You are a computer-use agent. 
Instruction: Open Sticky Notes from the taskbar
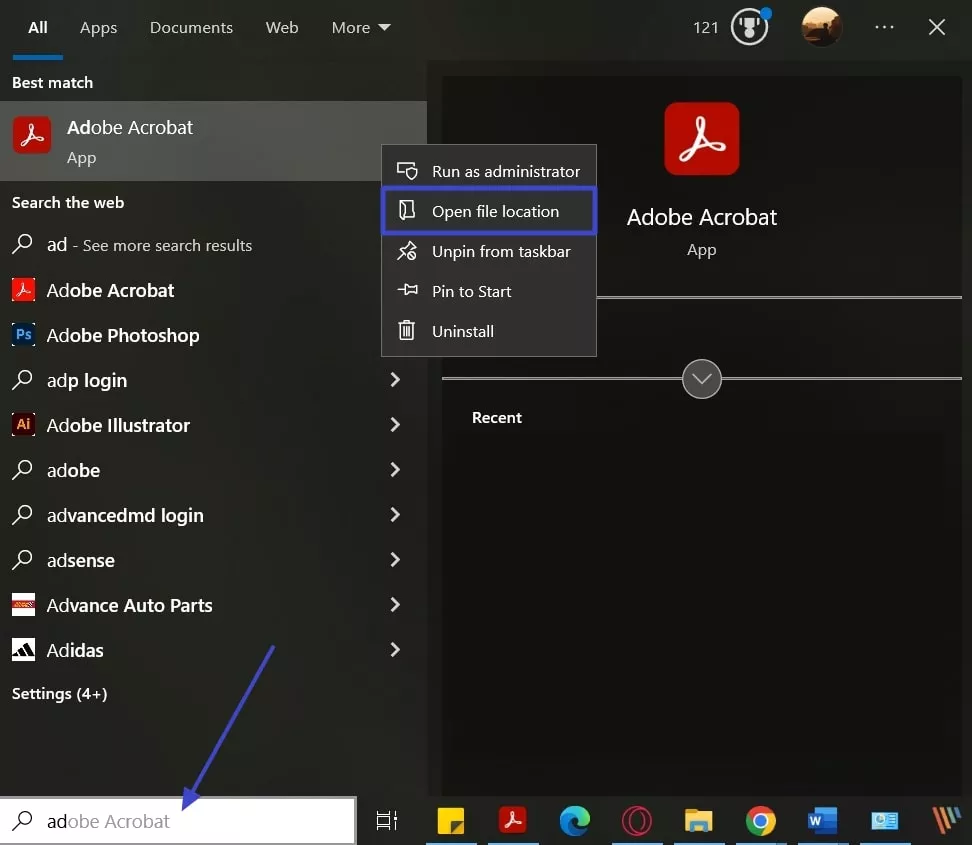pyautogui.click(x=451, y=820)
